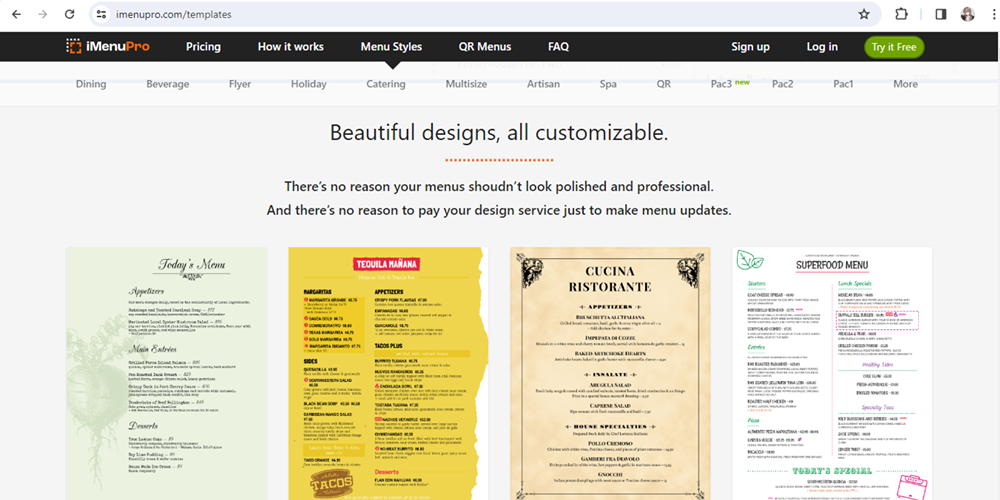
Task: Bookmark this page with star icon
Action: [x=864, y=14]
